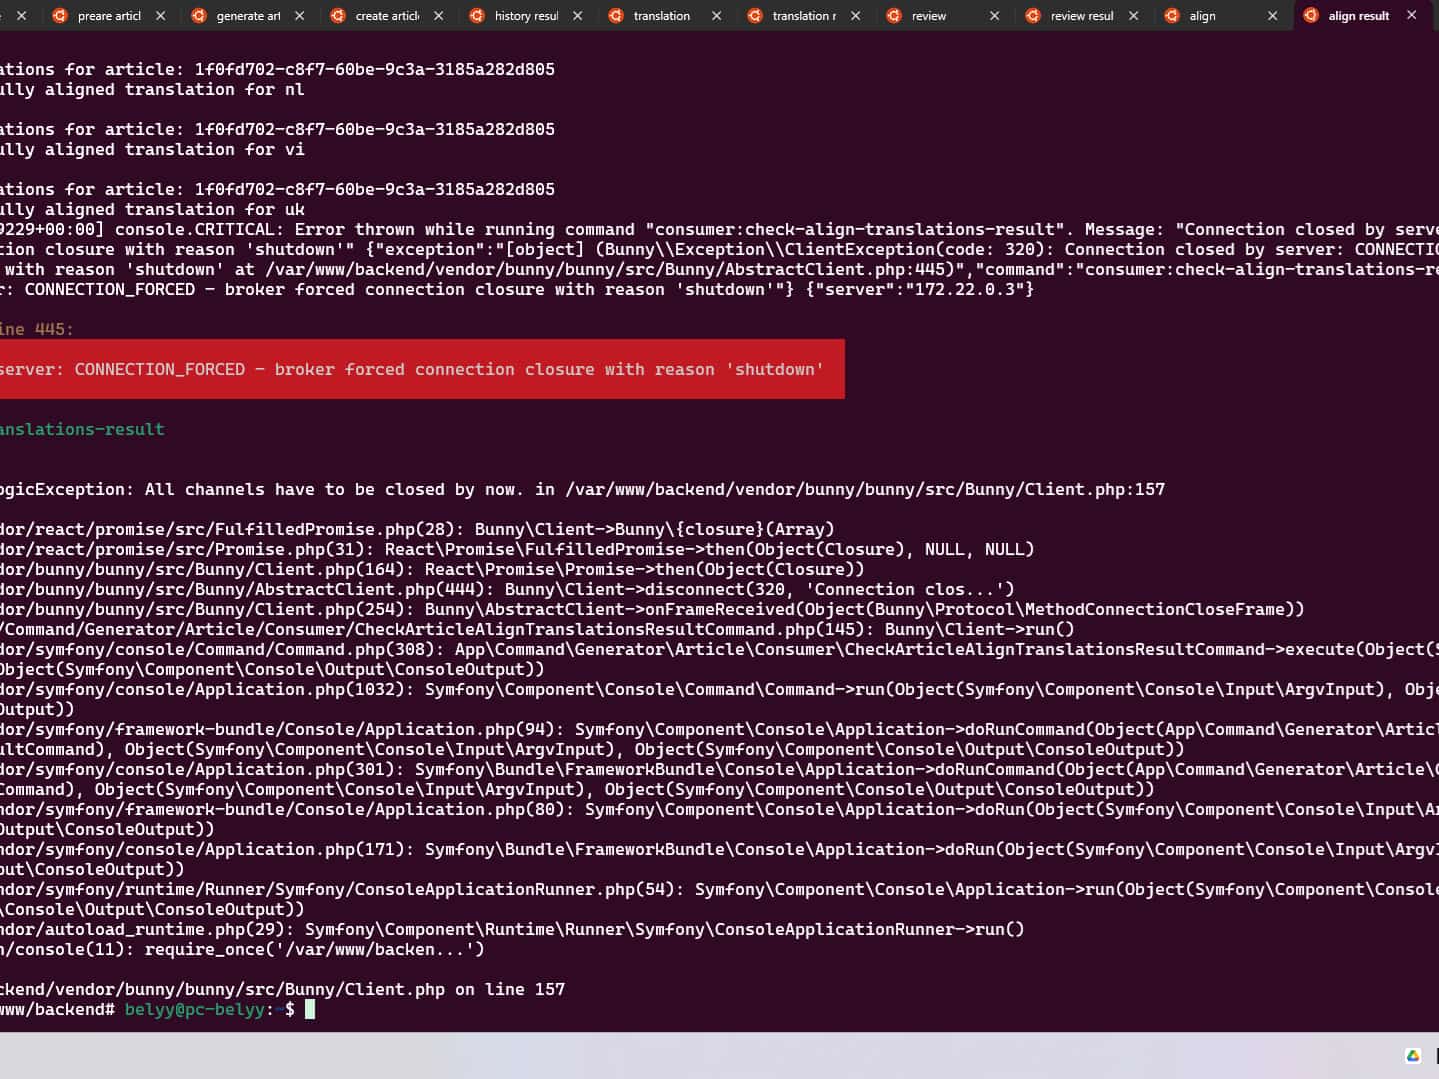Close the "review resul" tab
The height and width of the screenshot is (1079, 1439).
pos(1133,16)
